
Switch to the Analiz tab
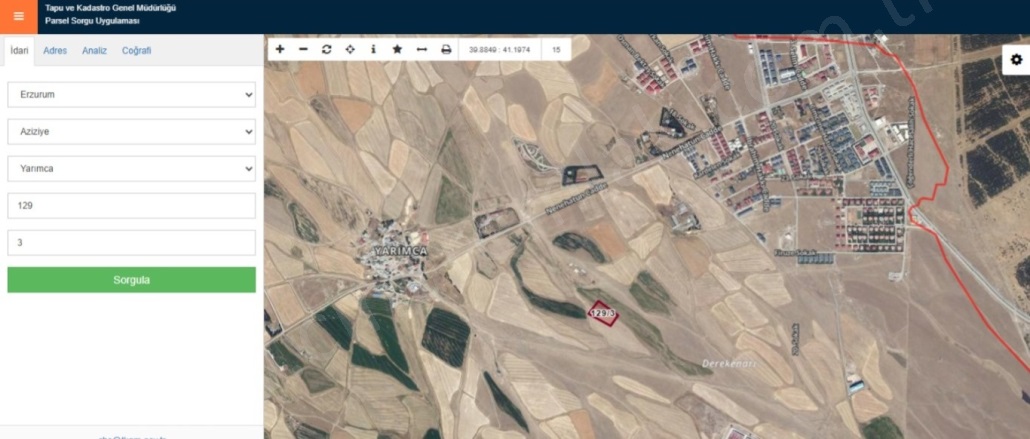(94, 51)
